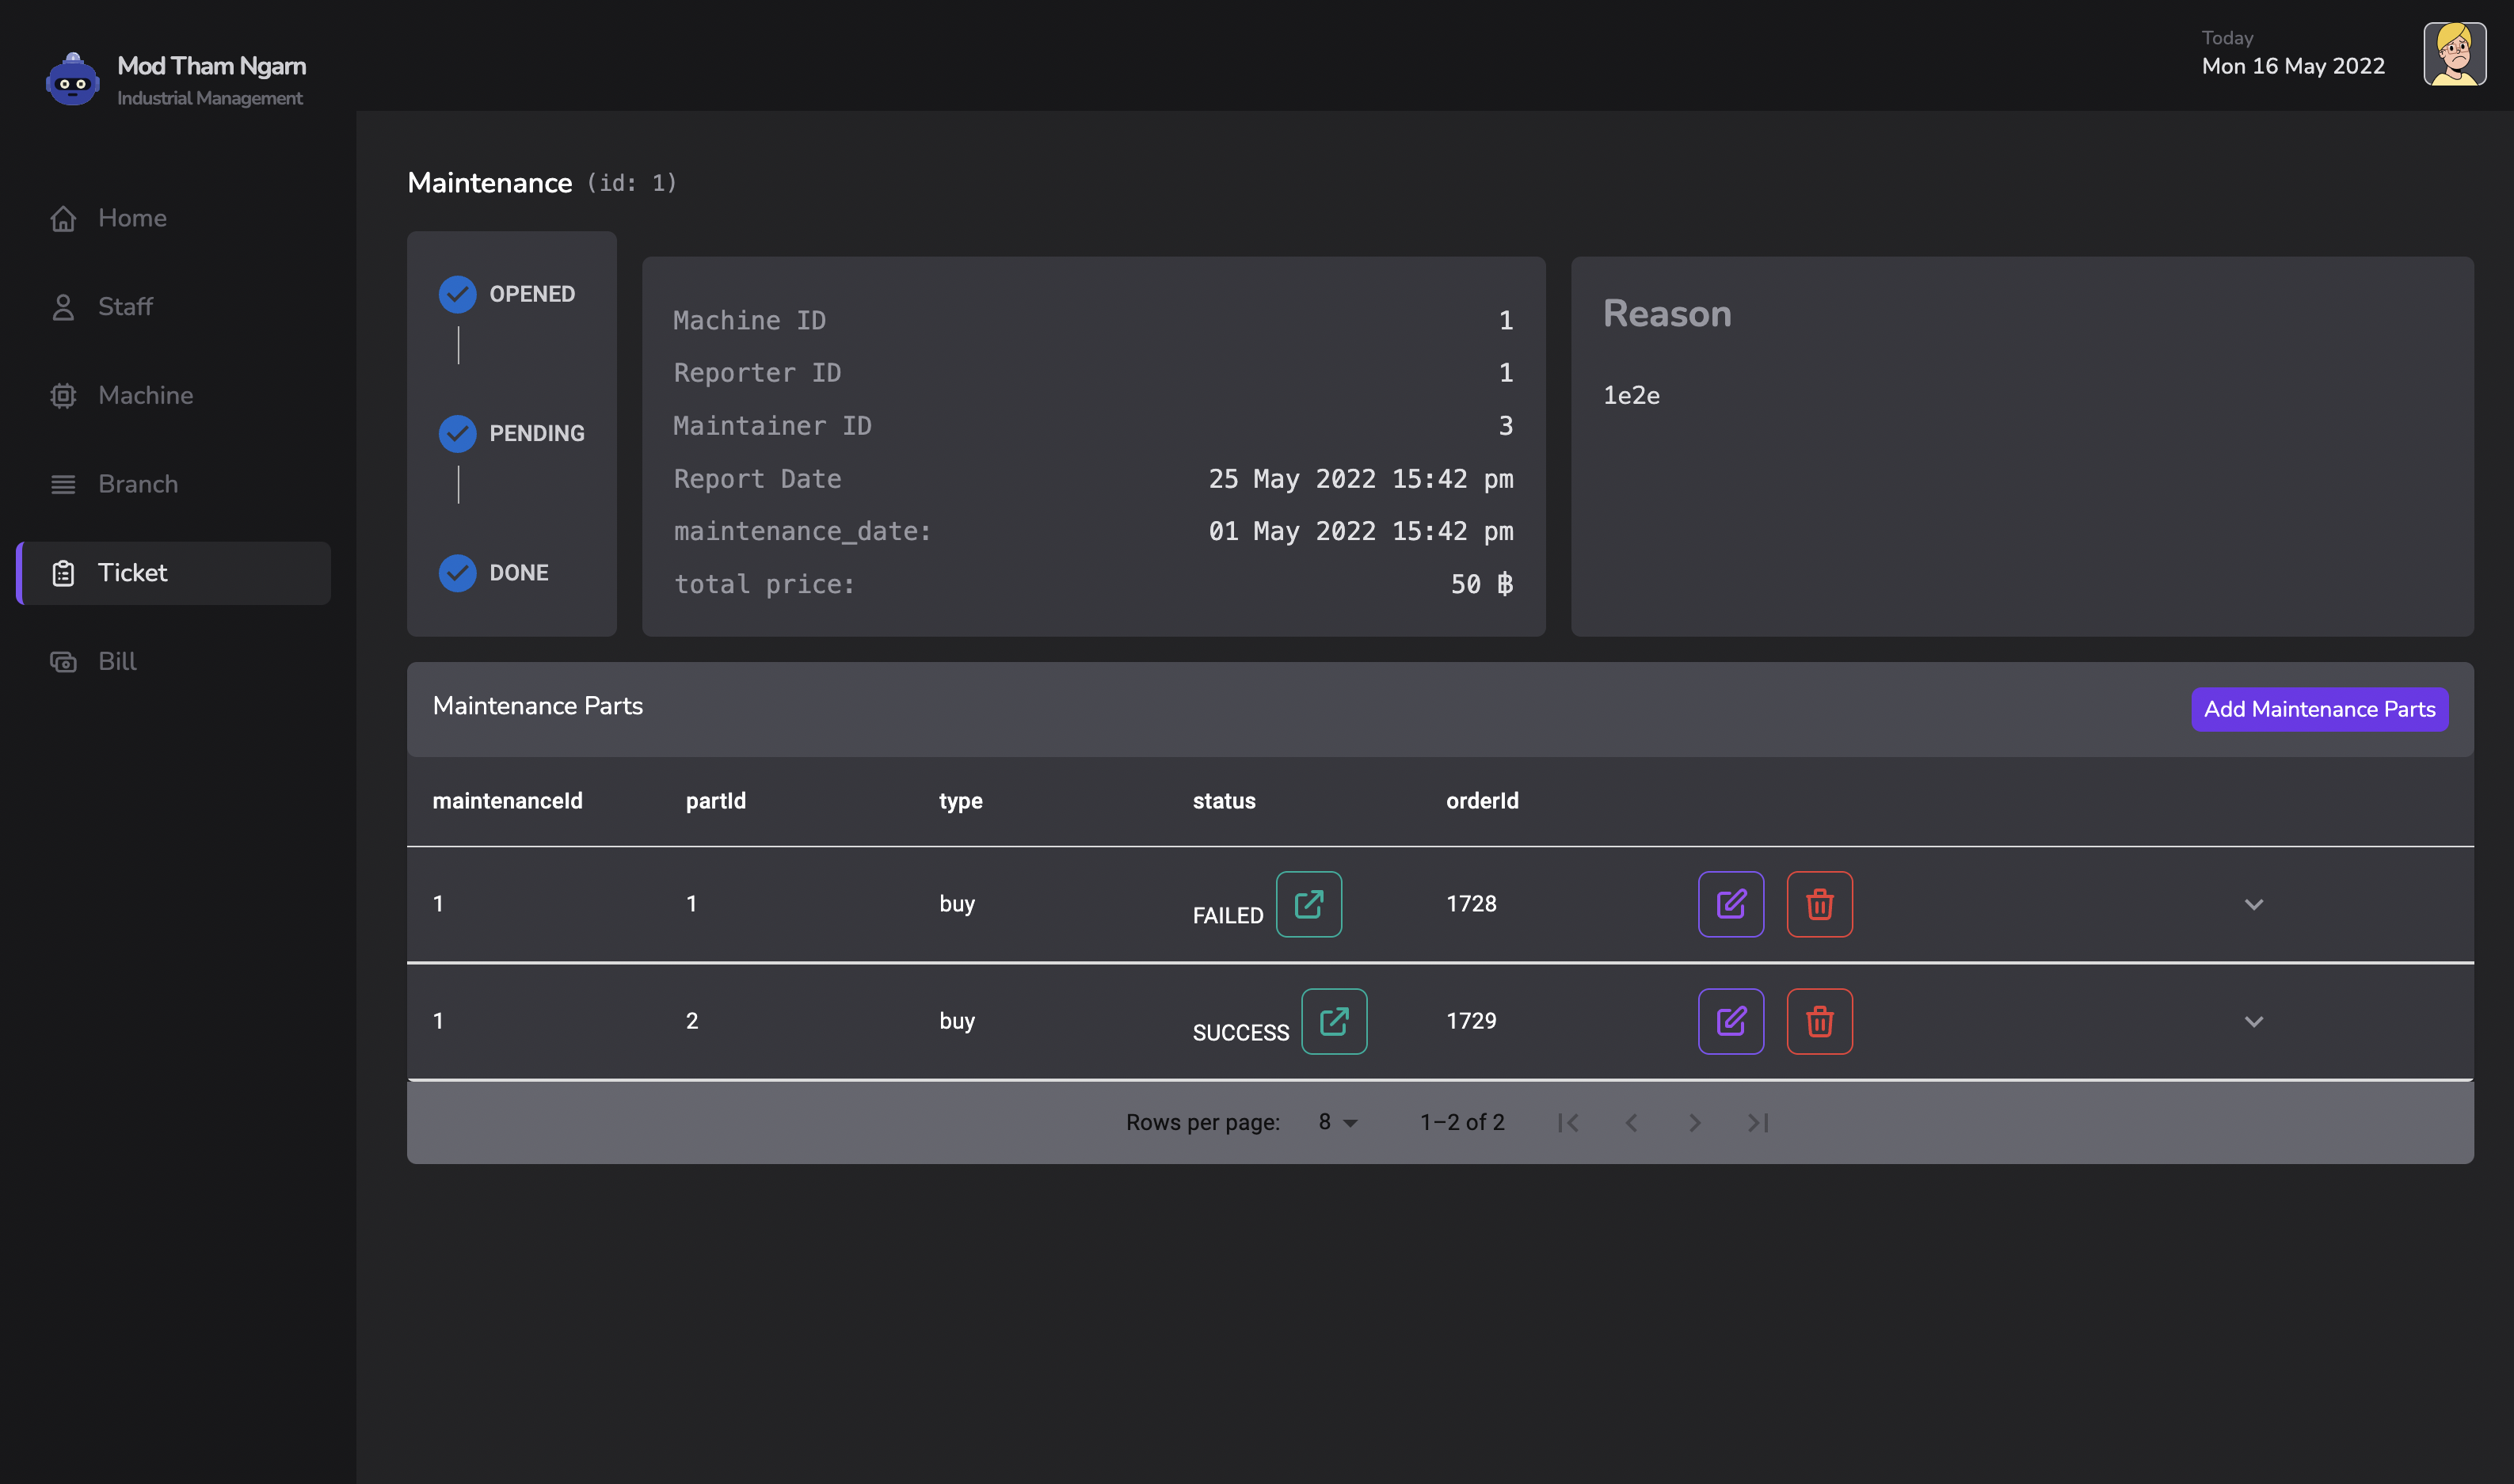This screenshot has width=2514, height=1484.
Task: Click the DONE step checkmark
Action: pos(457,573)
